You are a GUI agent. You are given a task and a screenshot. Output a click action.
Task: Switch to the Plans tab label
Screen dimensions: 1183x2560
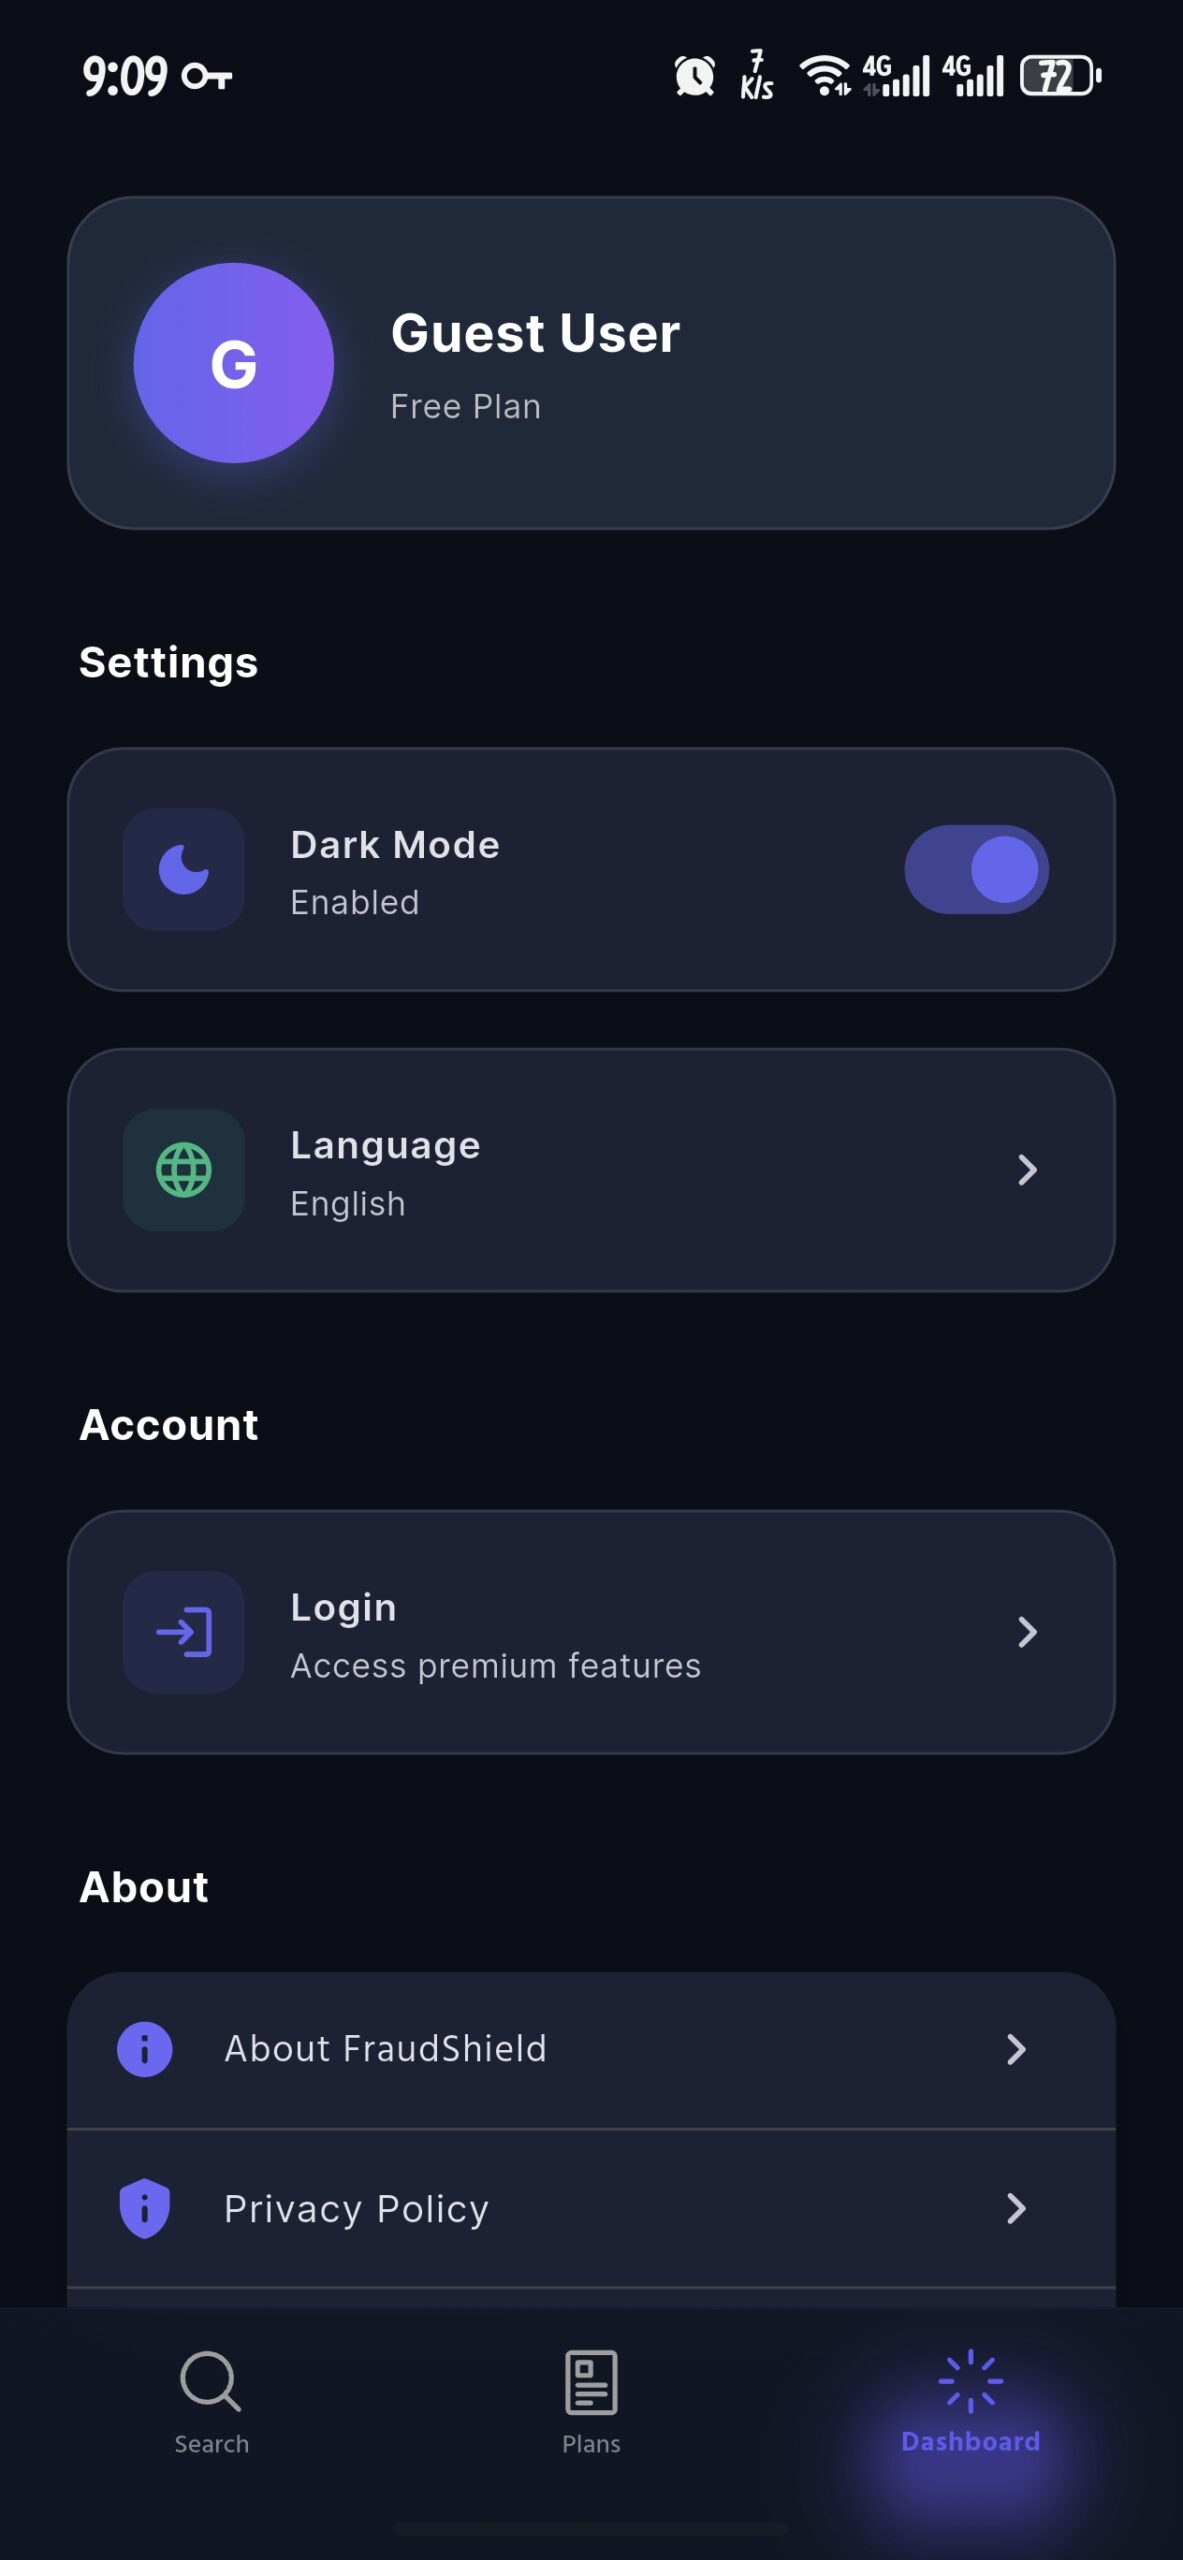point(591,2443)
